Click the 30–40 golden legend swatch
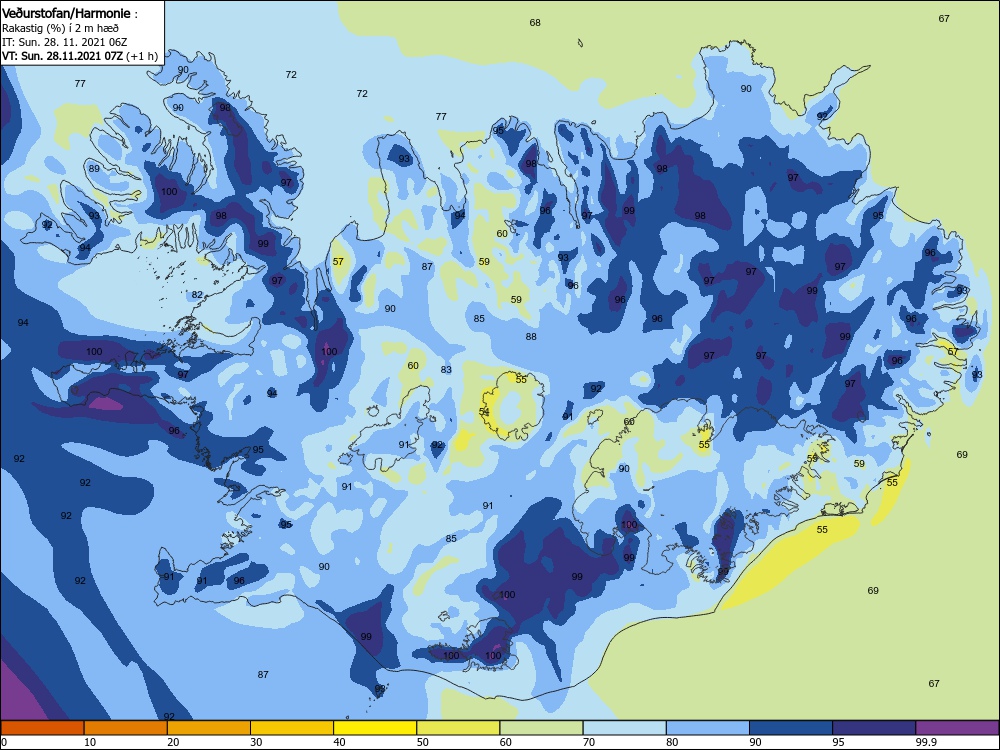Image resolution: width=1000 pixels, height=750 pixels. [x=292, y=728]
